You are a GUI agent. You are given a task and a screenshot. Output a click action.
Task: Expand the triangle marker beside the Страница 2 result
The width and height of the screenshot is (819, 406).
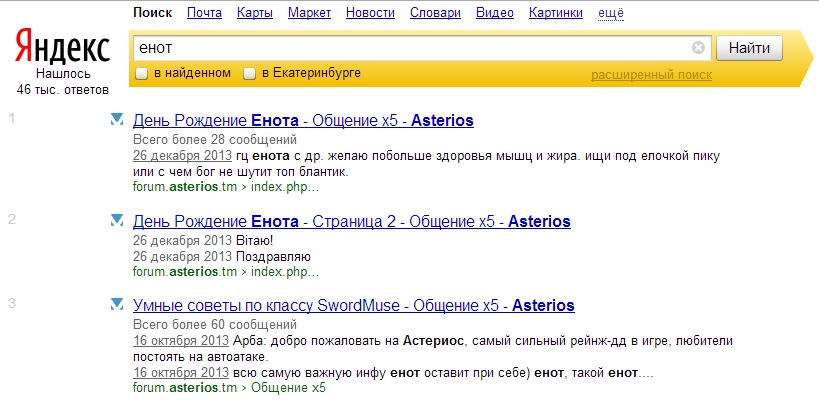(x=117, y=221)
